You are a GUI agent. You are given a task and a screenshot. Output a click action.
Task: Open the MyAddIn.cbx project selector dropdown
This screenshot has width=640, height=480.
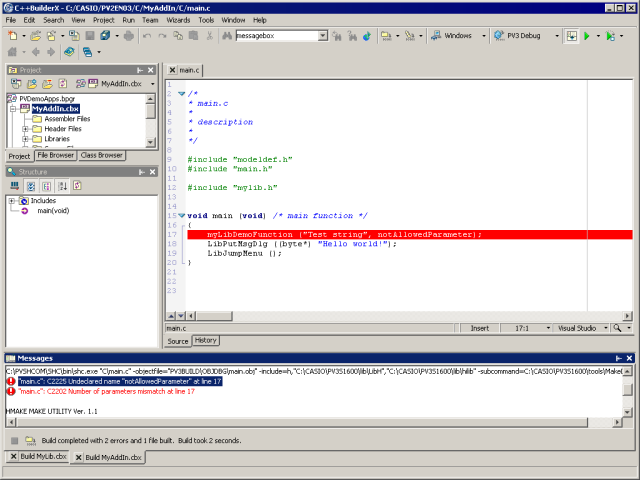click(x=153, y=84)
